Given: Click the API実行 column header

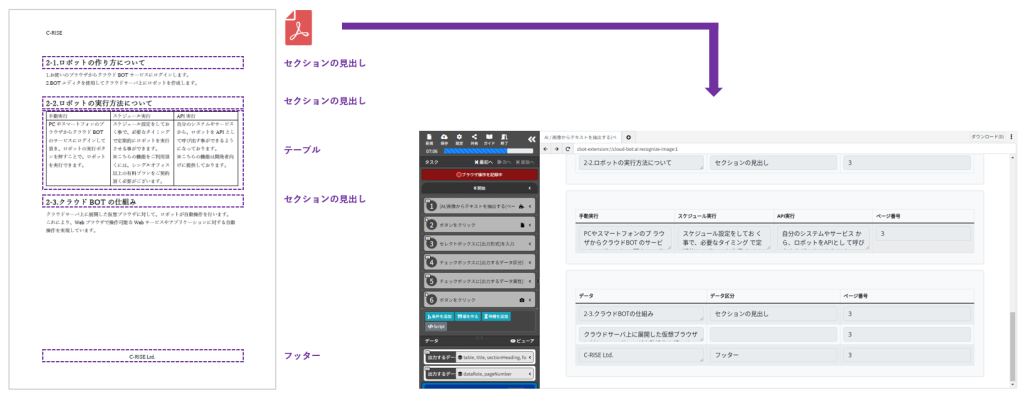Looking at the screenshot, I should pyautogui.click(x=786, y=215).
